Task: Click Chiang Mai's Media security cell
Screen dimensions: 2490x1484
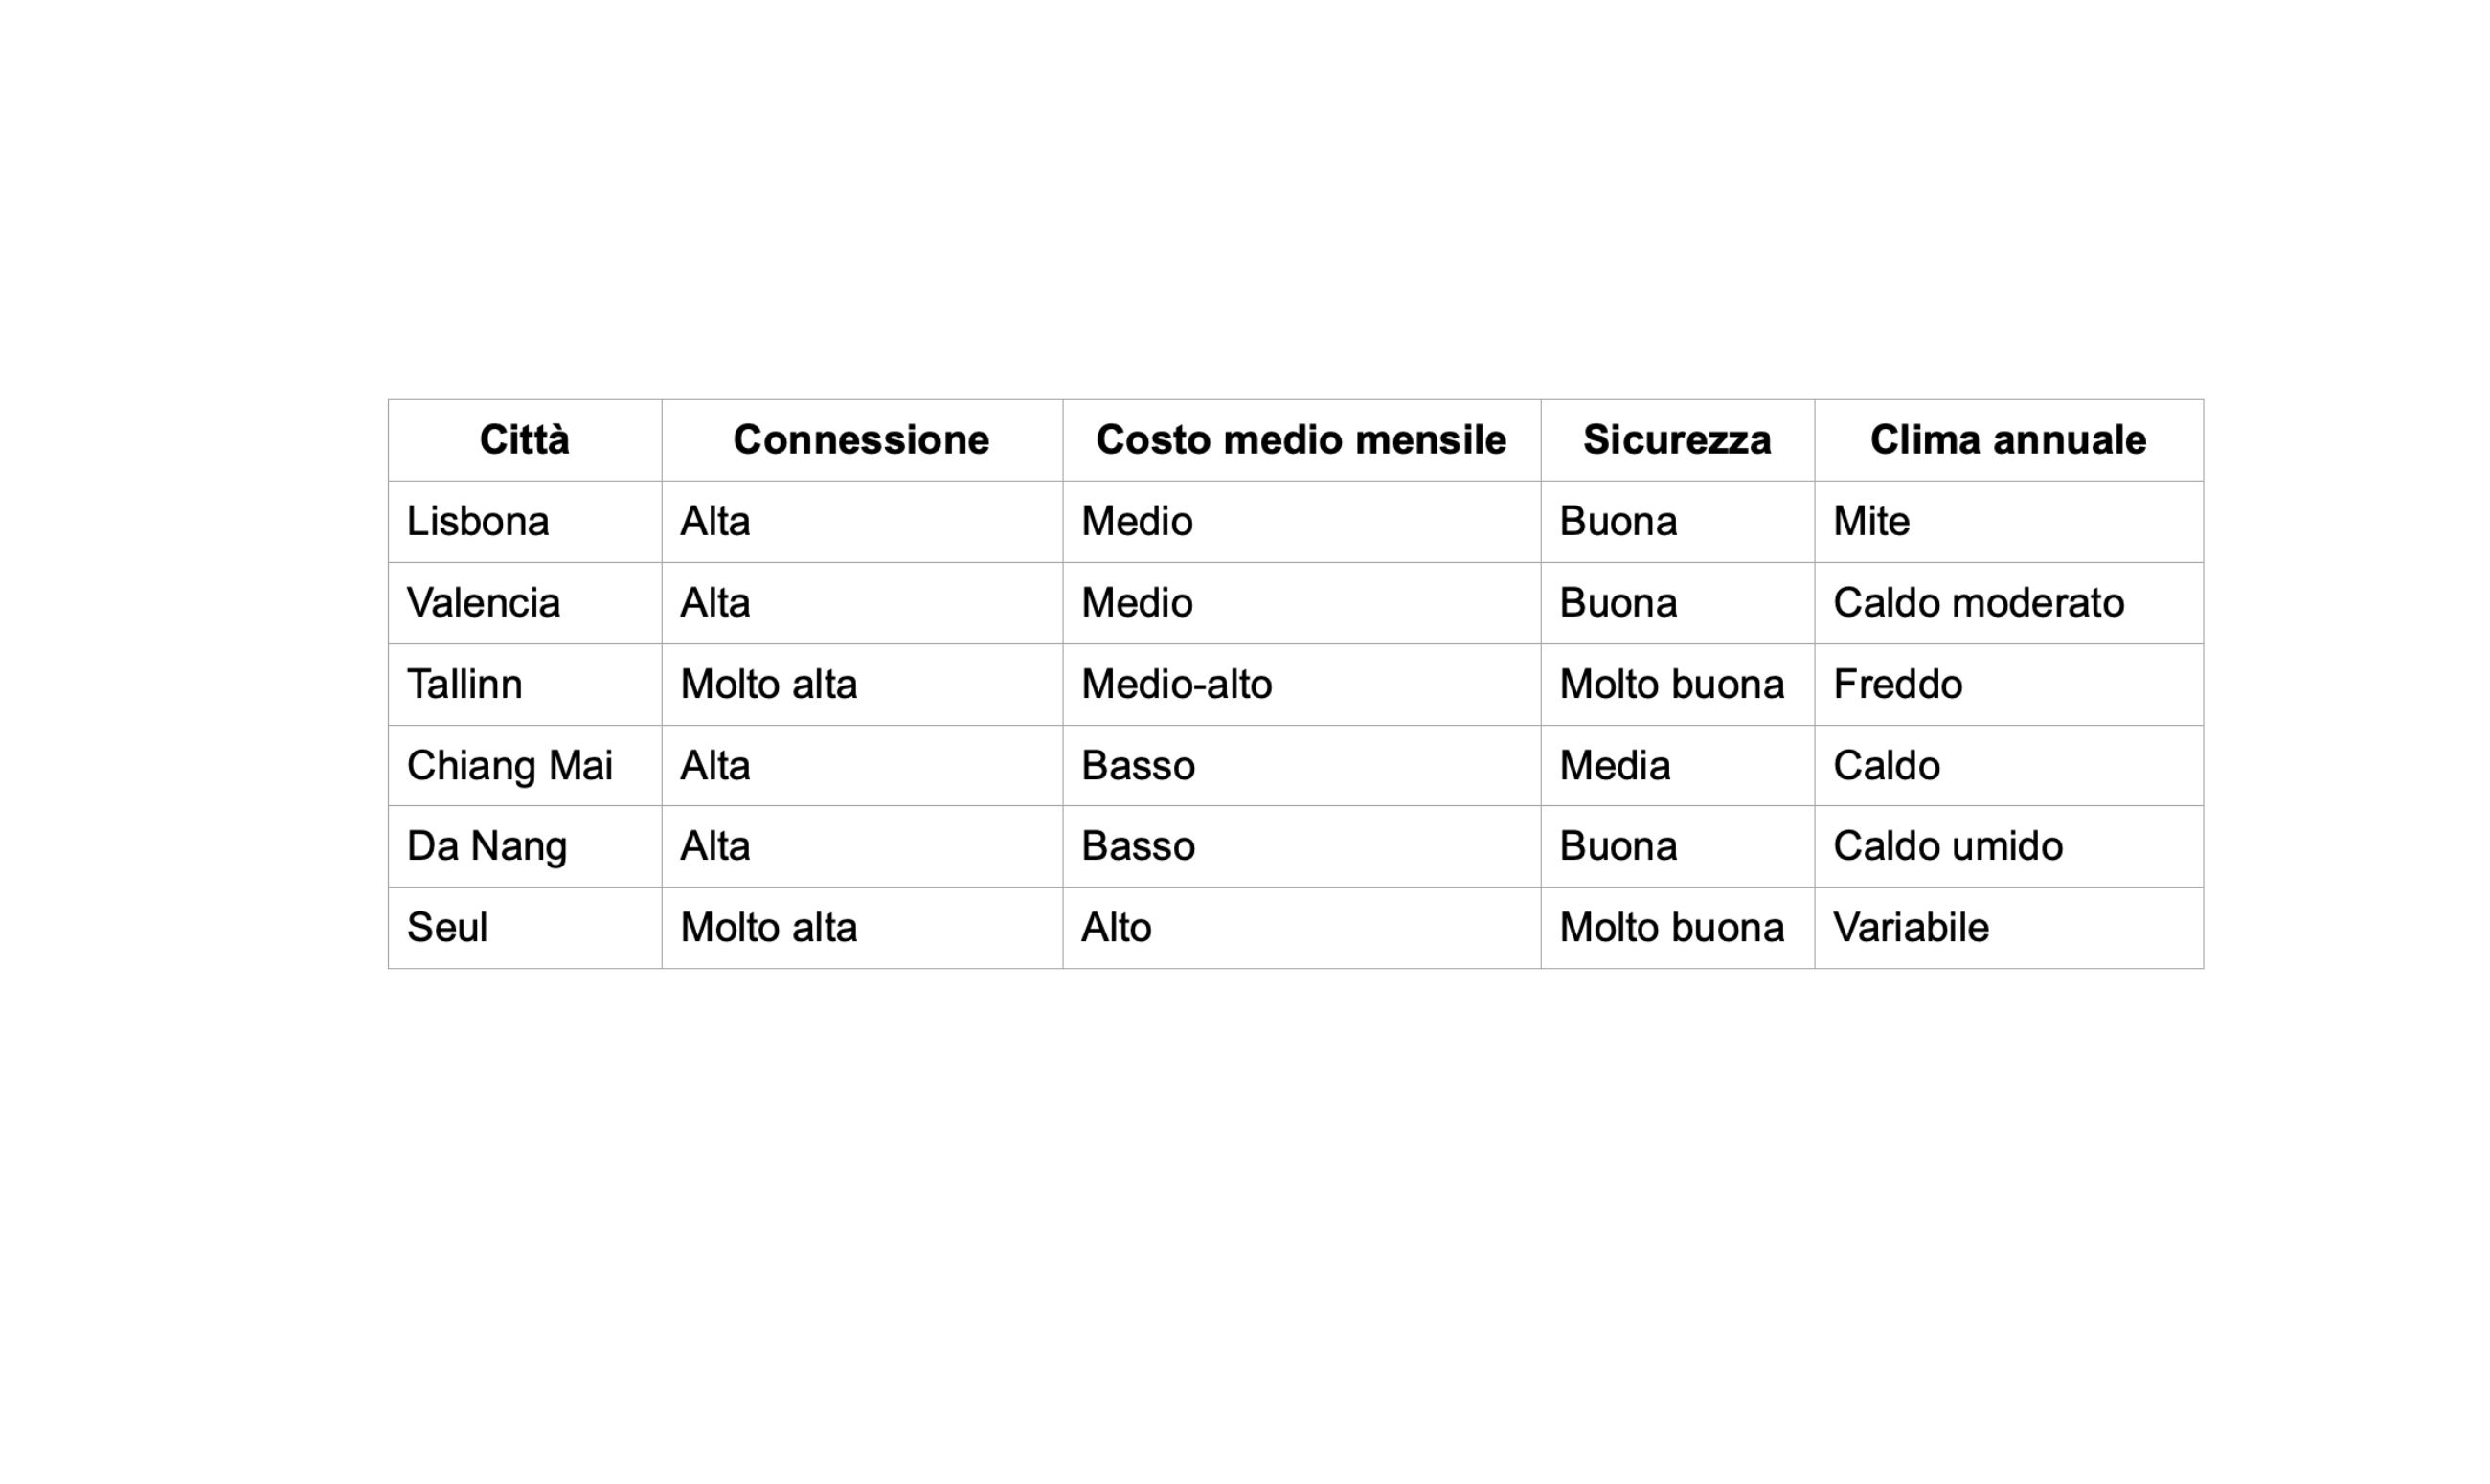Action: tap(1614, 765)
